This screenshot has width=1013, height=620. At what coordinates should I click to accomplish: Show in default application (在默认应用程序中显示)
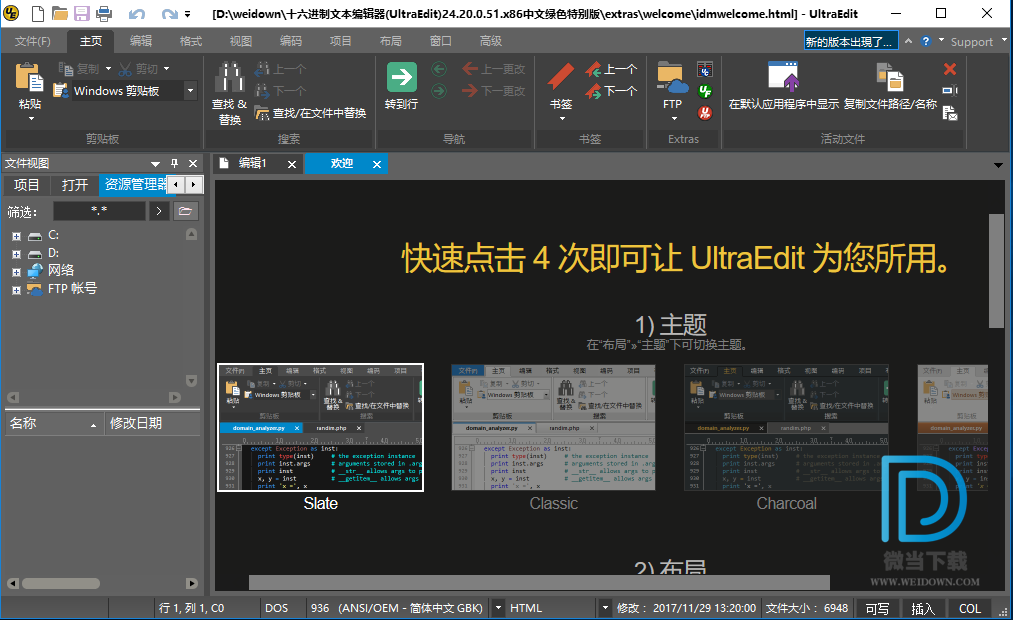coord(784,85)
